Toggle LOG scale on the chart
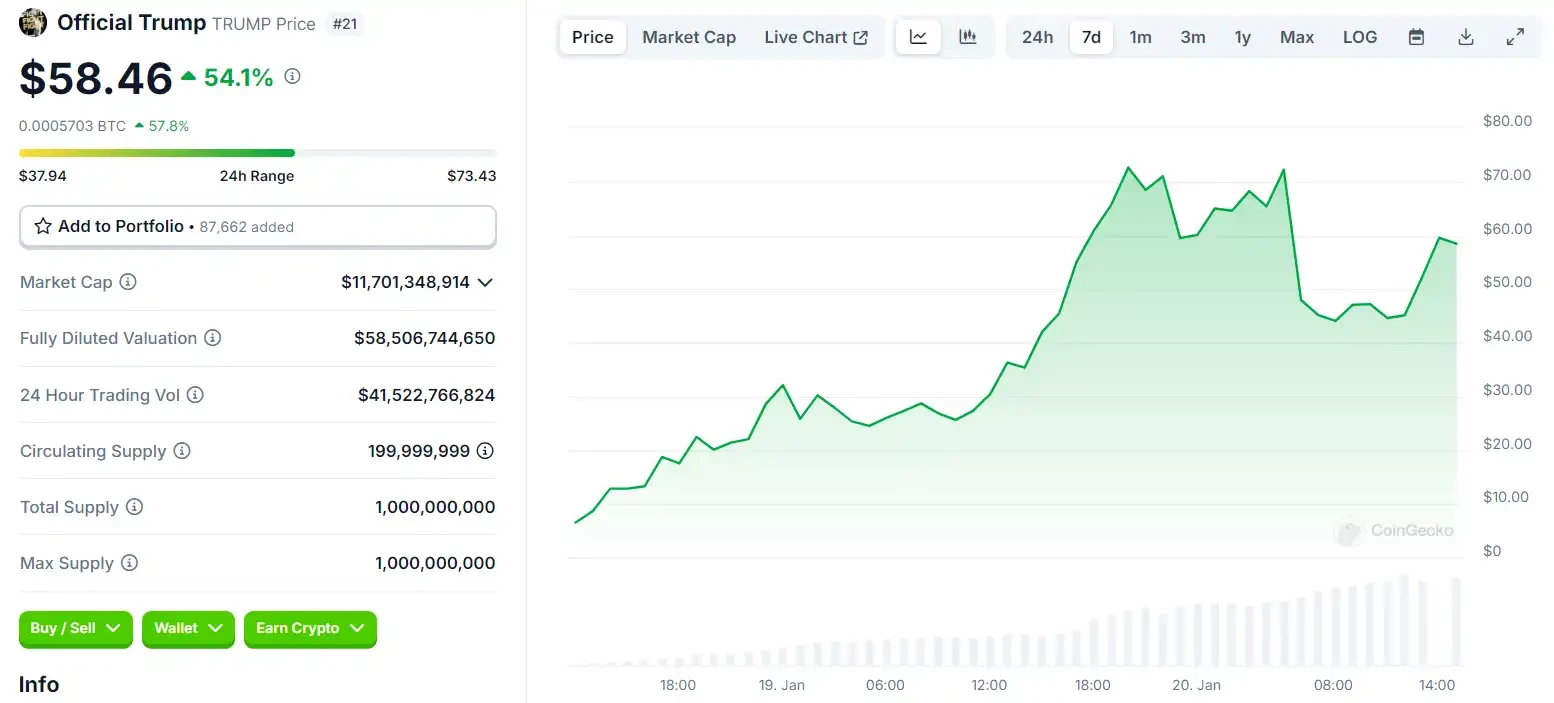The height and width of the screenshot is (703, 1554). pos(1360,36)
